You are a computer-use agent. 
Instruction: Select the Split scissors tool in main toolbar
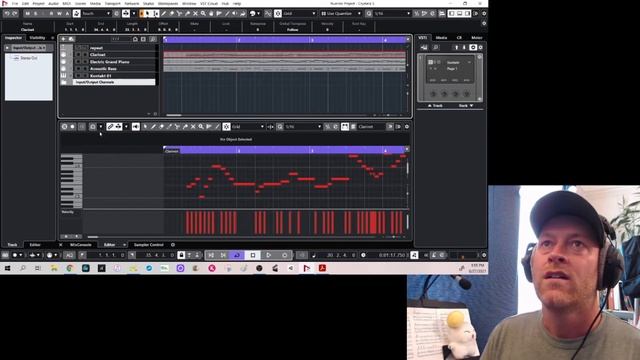[x=180, y=13]
